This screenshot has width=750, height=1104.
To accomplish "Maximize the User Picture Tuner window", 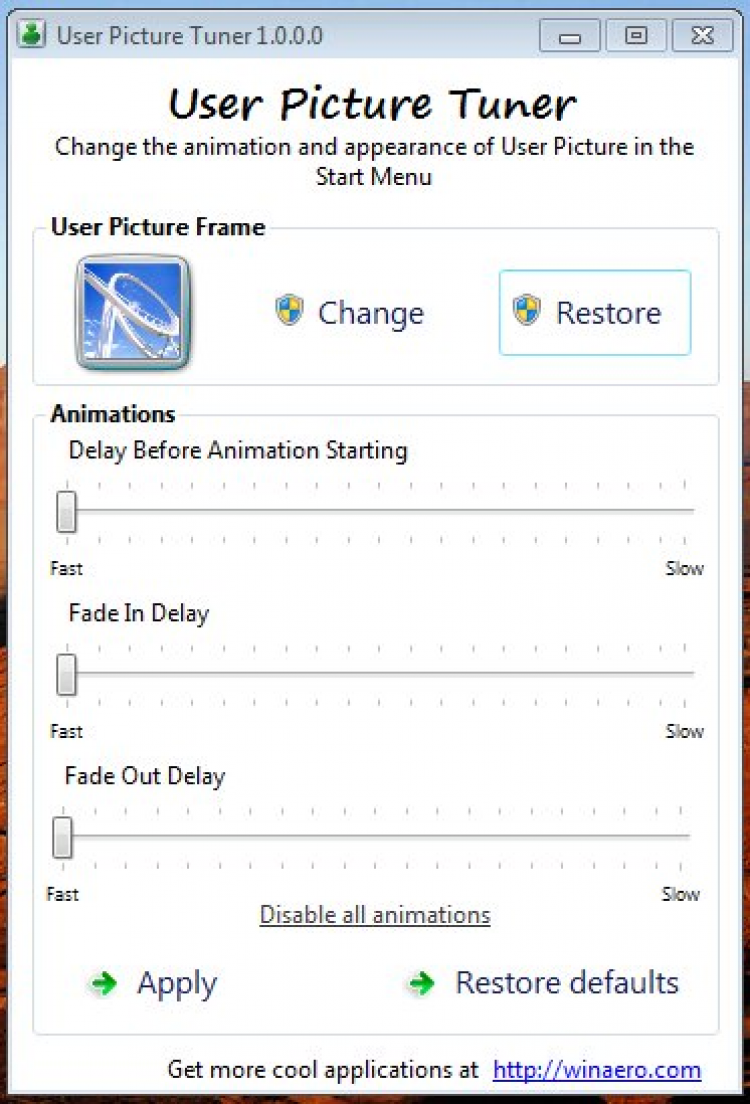I will [x=635, y=37].
